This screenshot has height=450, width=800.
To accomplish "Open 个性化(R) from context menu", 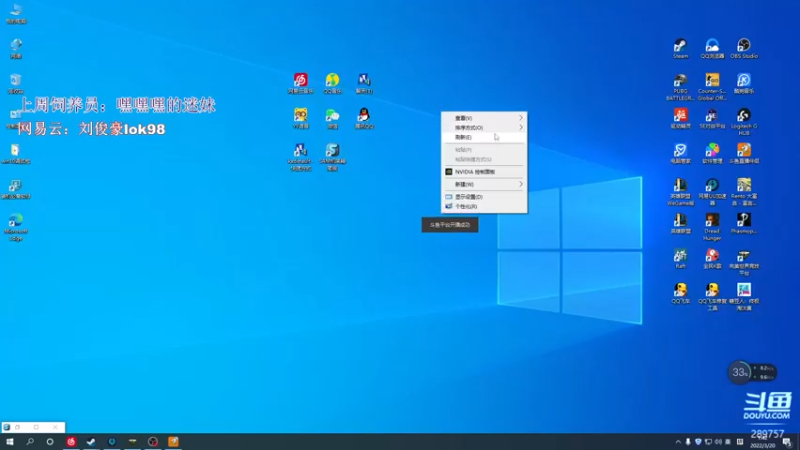I will pyautogui.click(x=484, y=207).
